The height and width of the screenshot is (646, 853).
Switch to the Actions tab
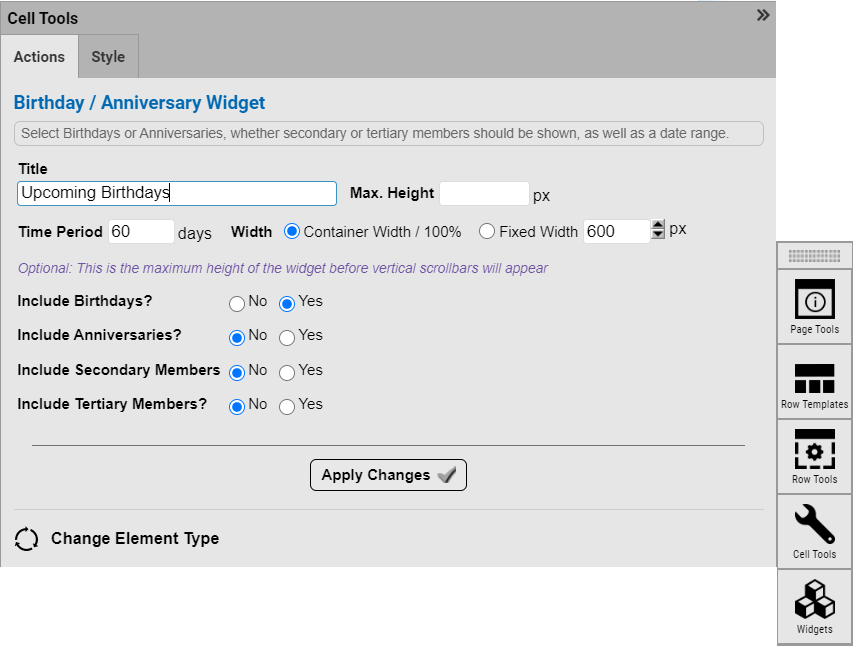pos(39,57)
